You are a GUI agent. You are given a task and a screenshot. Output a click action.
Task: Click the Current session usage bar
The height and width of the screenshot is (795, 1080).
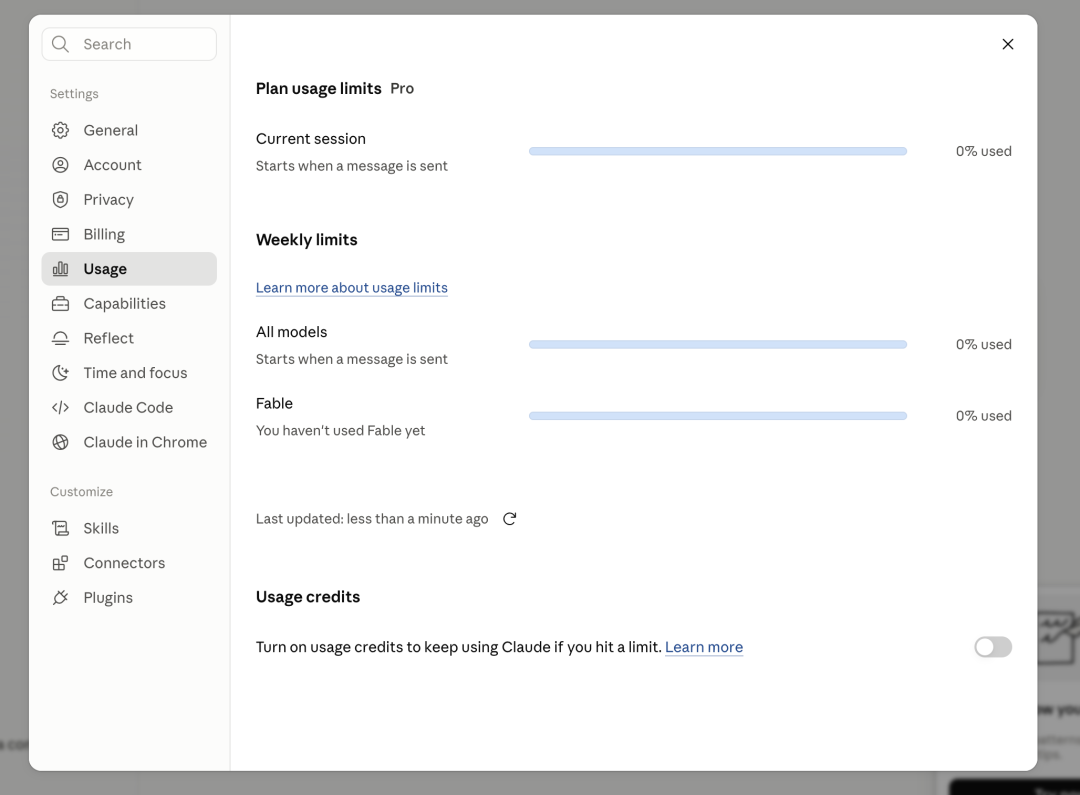pyautogui.click(x=718, y=151)
